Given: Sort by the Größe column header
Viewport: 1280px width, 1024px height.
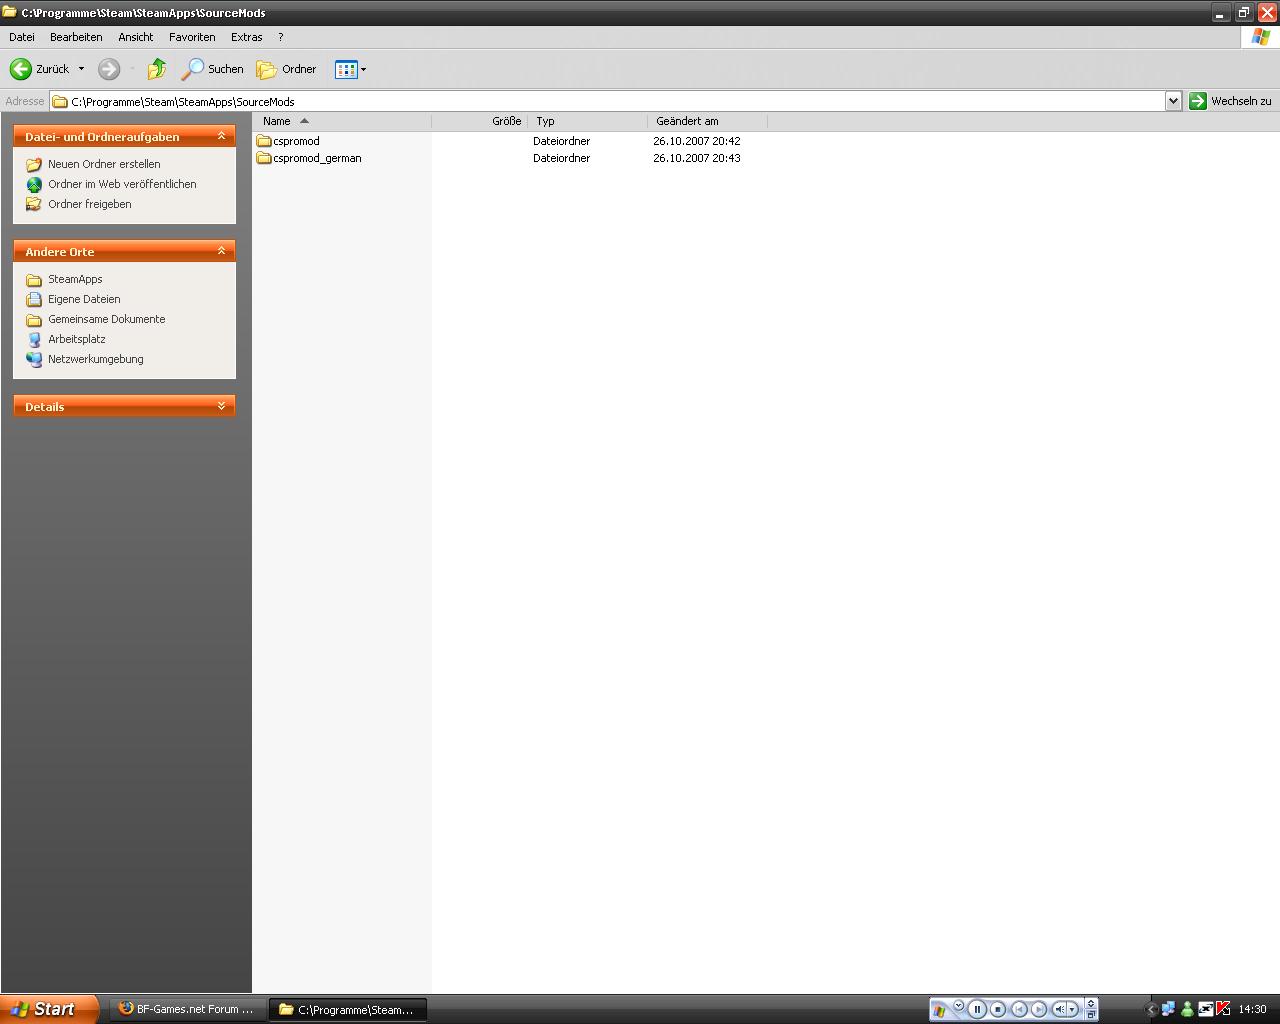Looking at the screenshot, I should pyautogui.click(x=480, y=121).
